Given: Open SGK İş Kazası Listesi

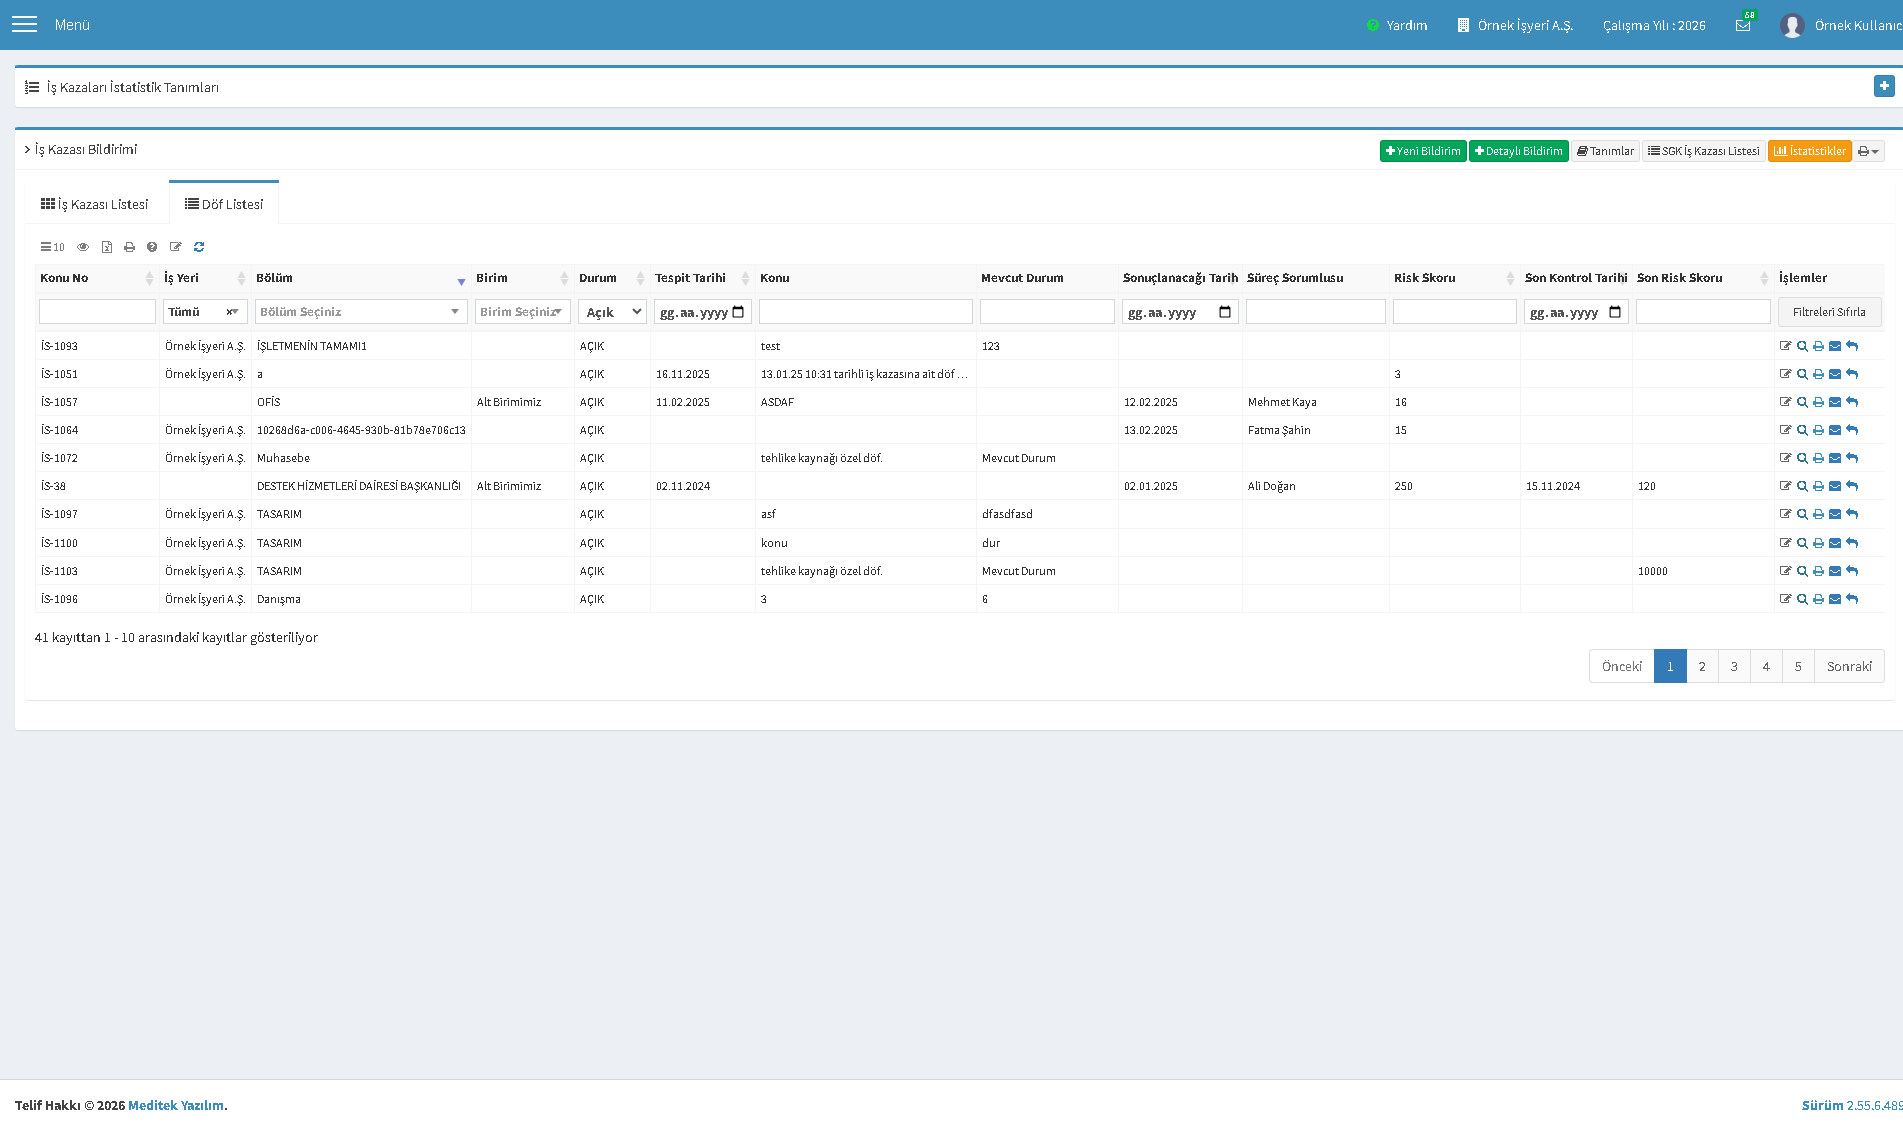Looking at the screenshot, I should point(1703,151).
